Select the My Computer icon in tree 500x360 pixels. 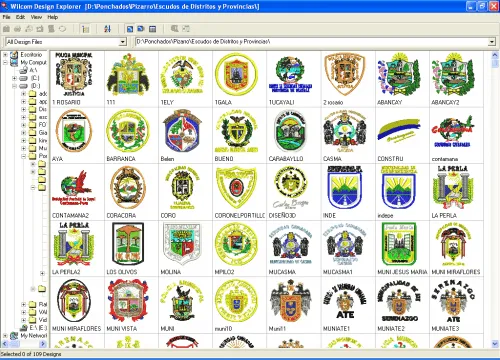(x=14, y=62)
